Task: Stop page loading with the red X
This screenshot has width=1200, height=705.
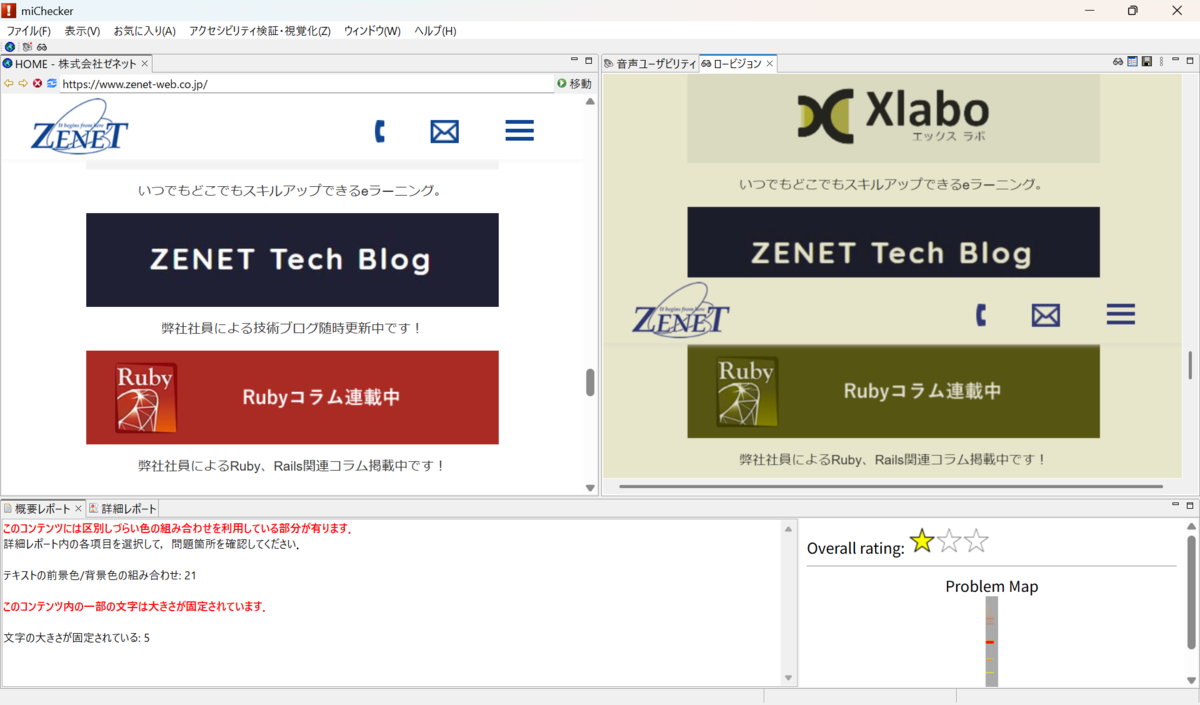Action: coord(37,84)
